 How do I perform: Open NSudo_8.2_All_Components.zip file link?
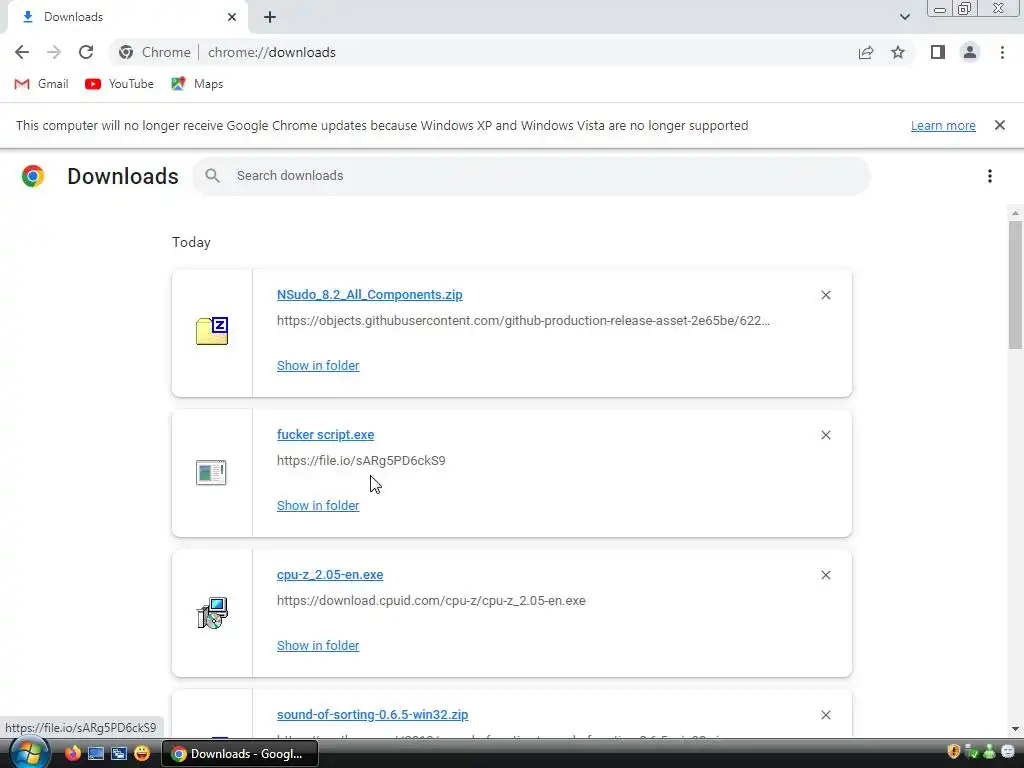[x=370, y=295]
